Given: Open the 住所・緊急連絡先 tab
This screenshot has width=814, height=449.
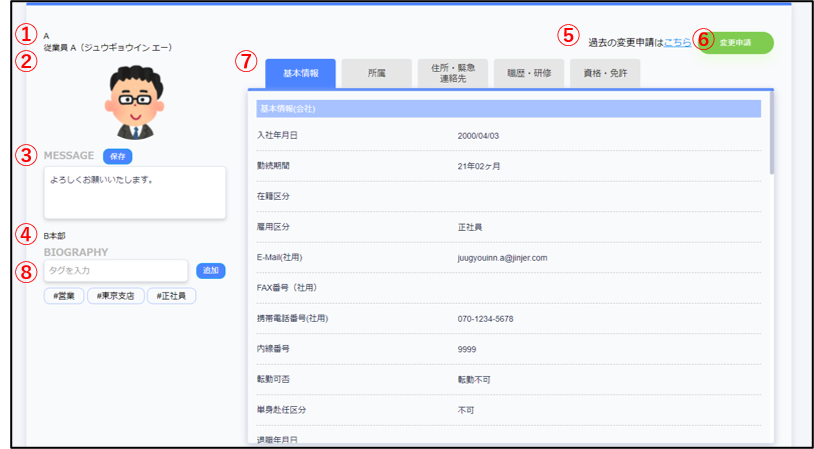Looking at the screenshot, I should click(453, 73).
